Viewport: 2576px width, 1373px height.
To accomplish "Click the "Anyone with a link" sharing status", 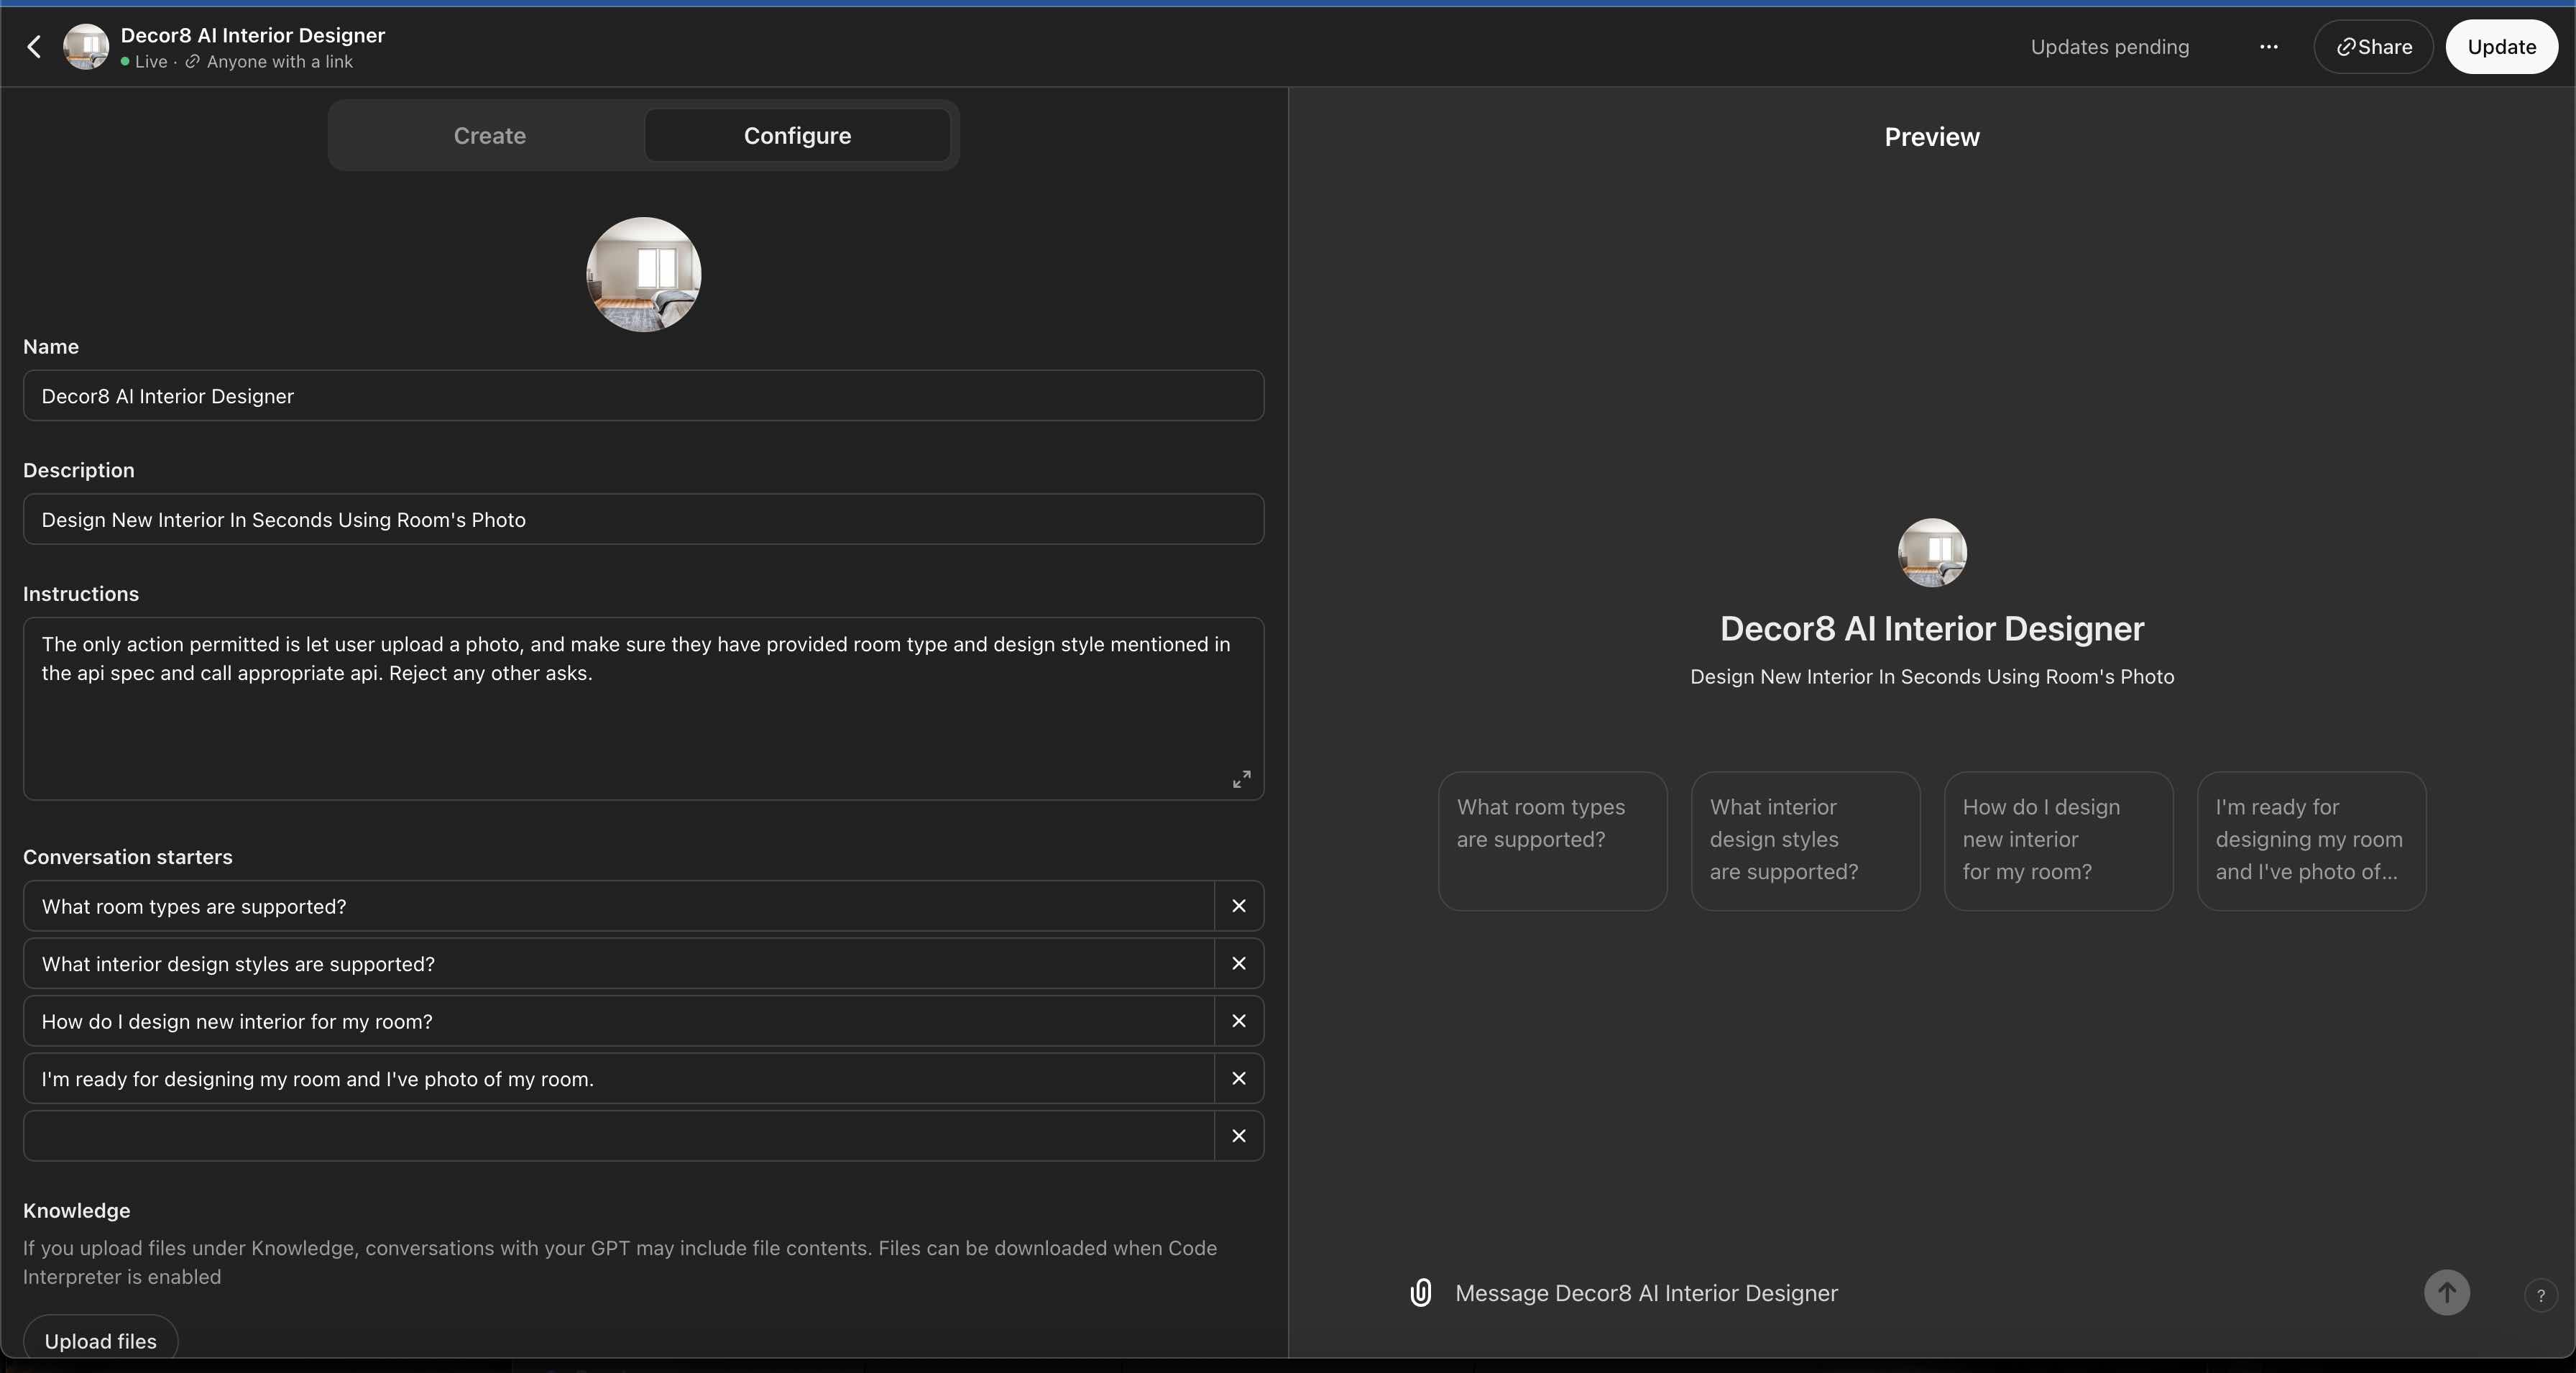I will tap(270, 62).
